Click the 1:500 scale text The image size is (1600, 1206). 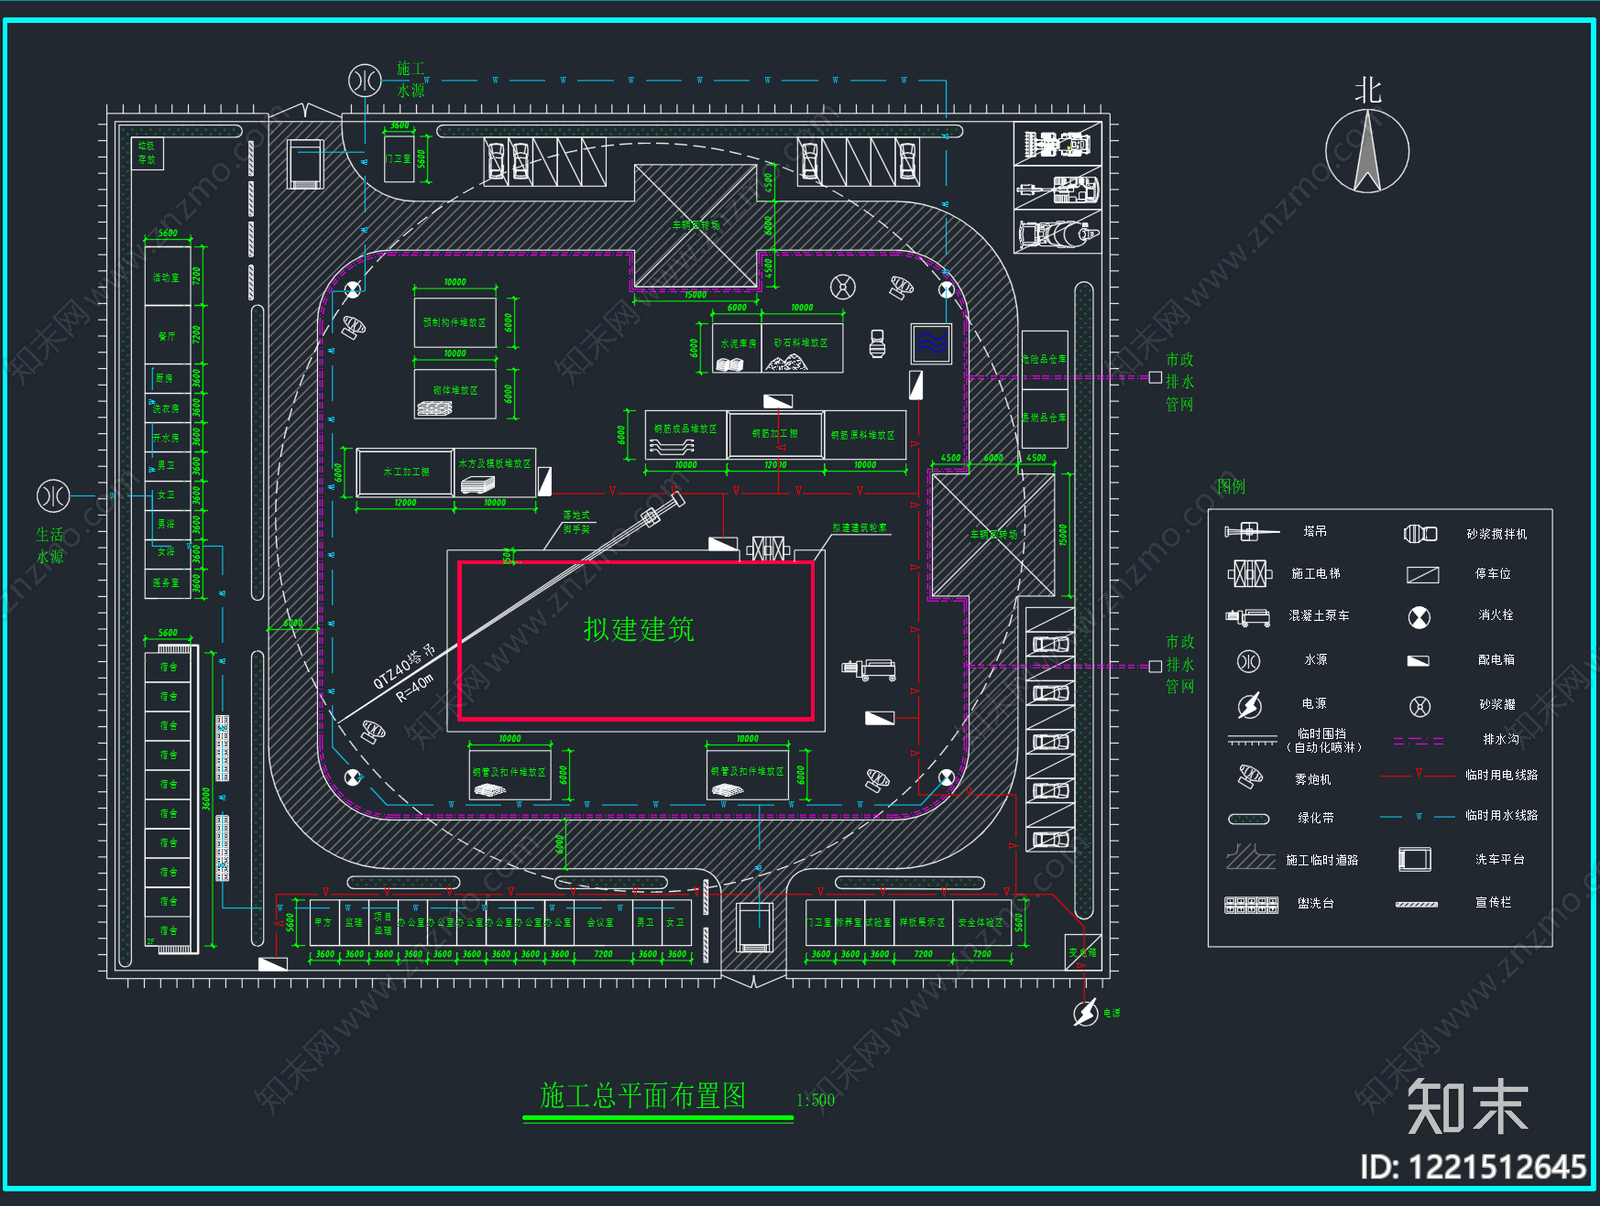(815, 1100)
